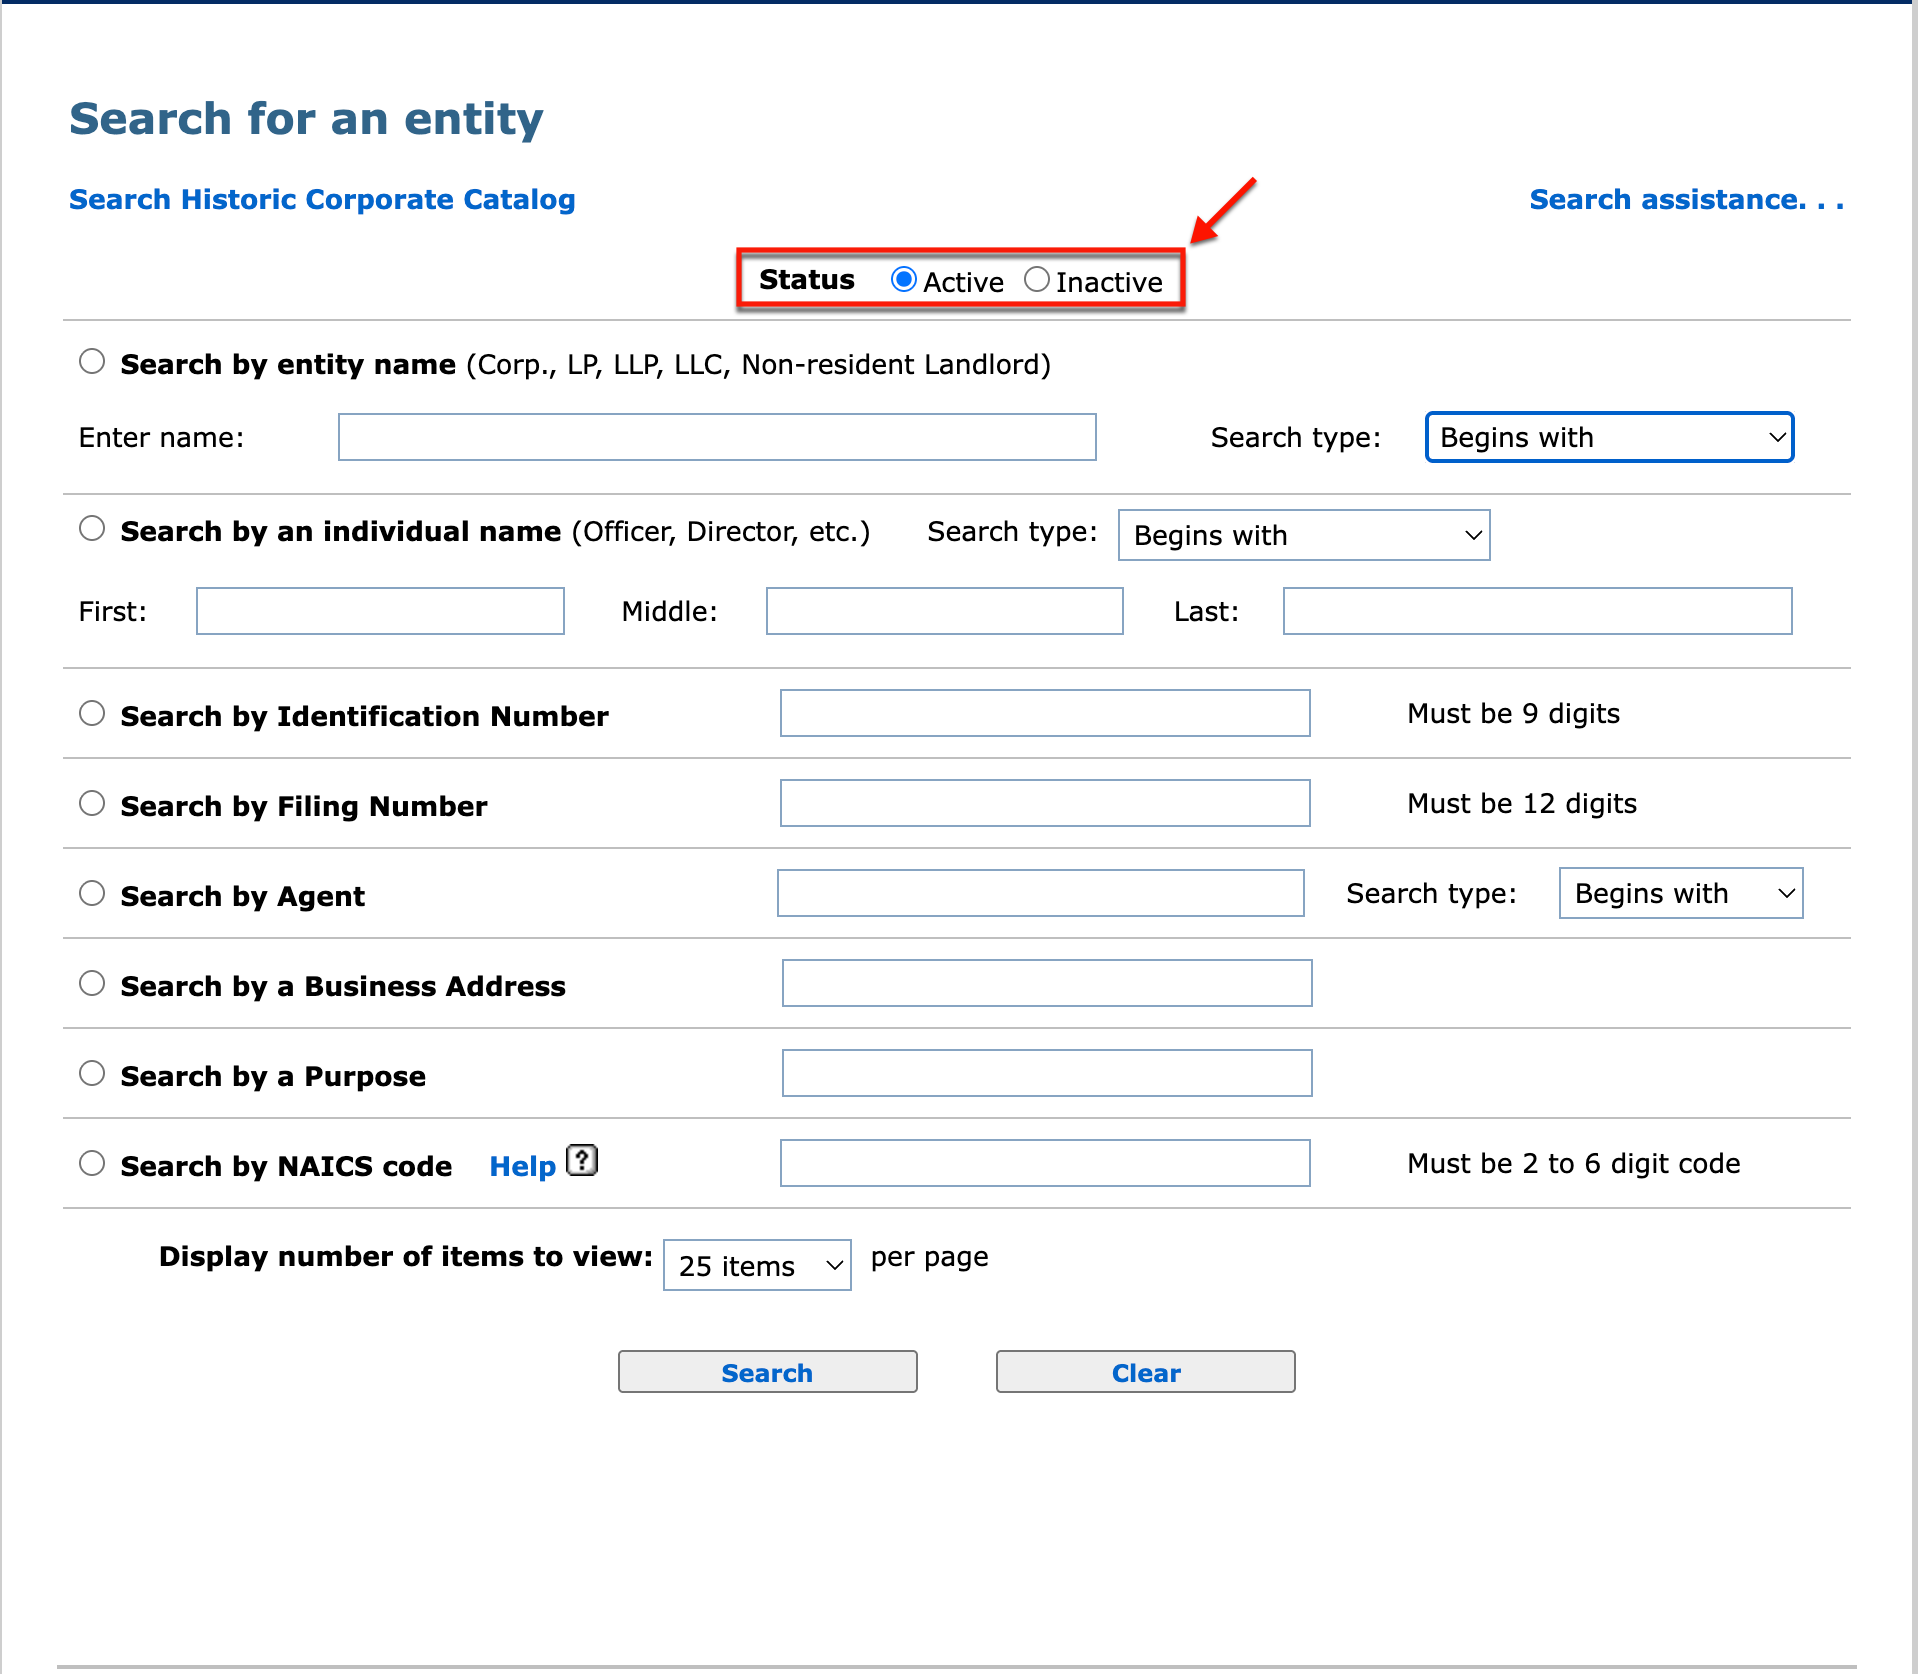Click the 'Search for an entity' heading
The image size is (1918, 1674).
click(x=306, y=119)
